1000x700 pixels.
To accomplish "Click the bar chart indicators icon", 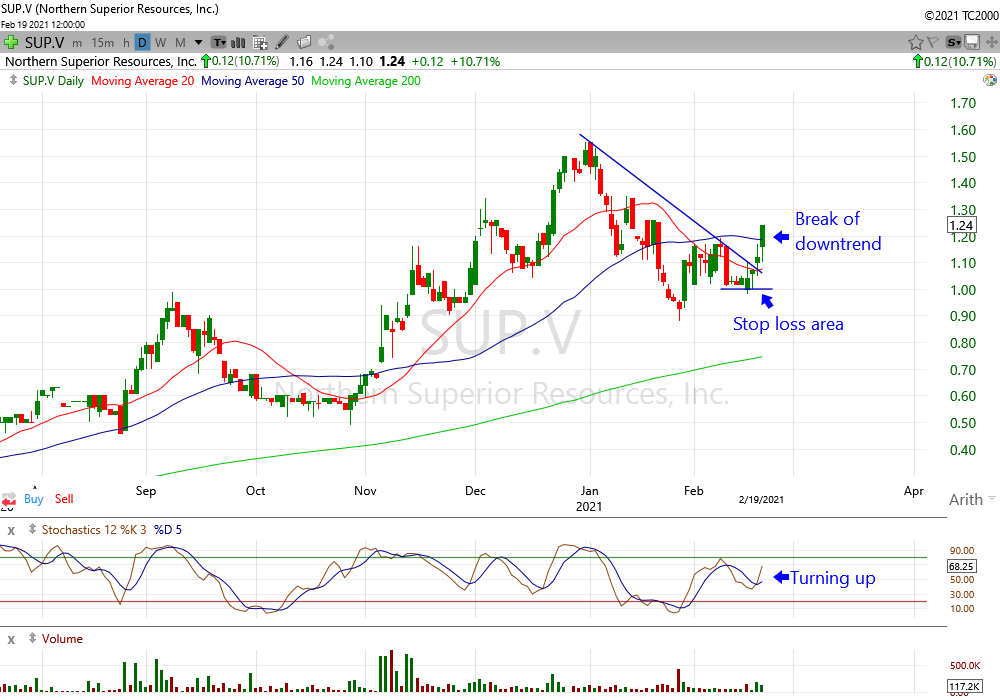I will (239, 43).
